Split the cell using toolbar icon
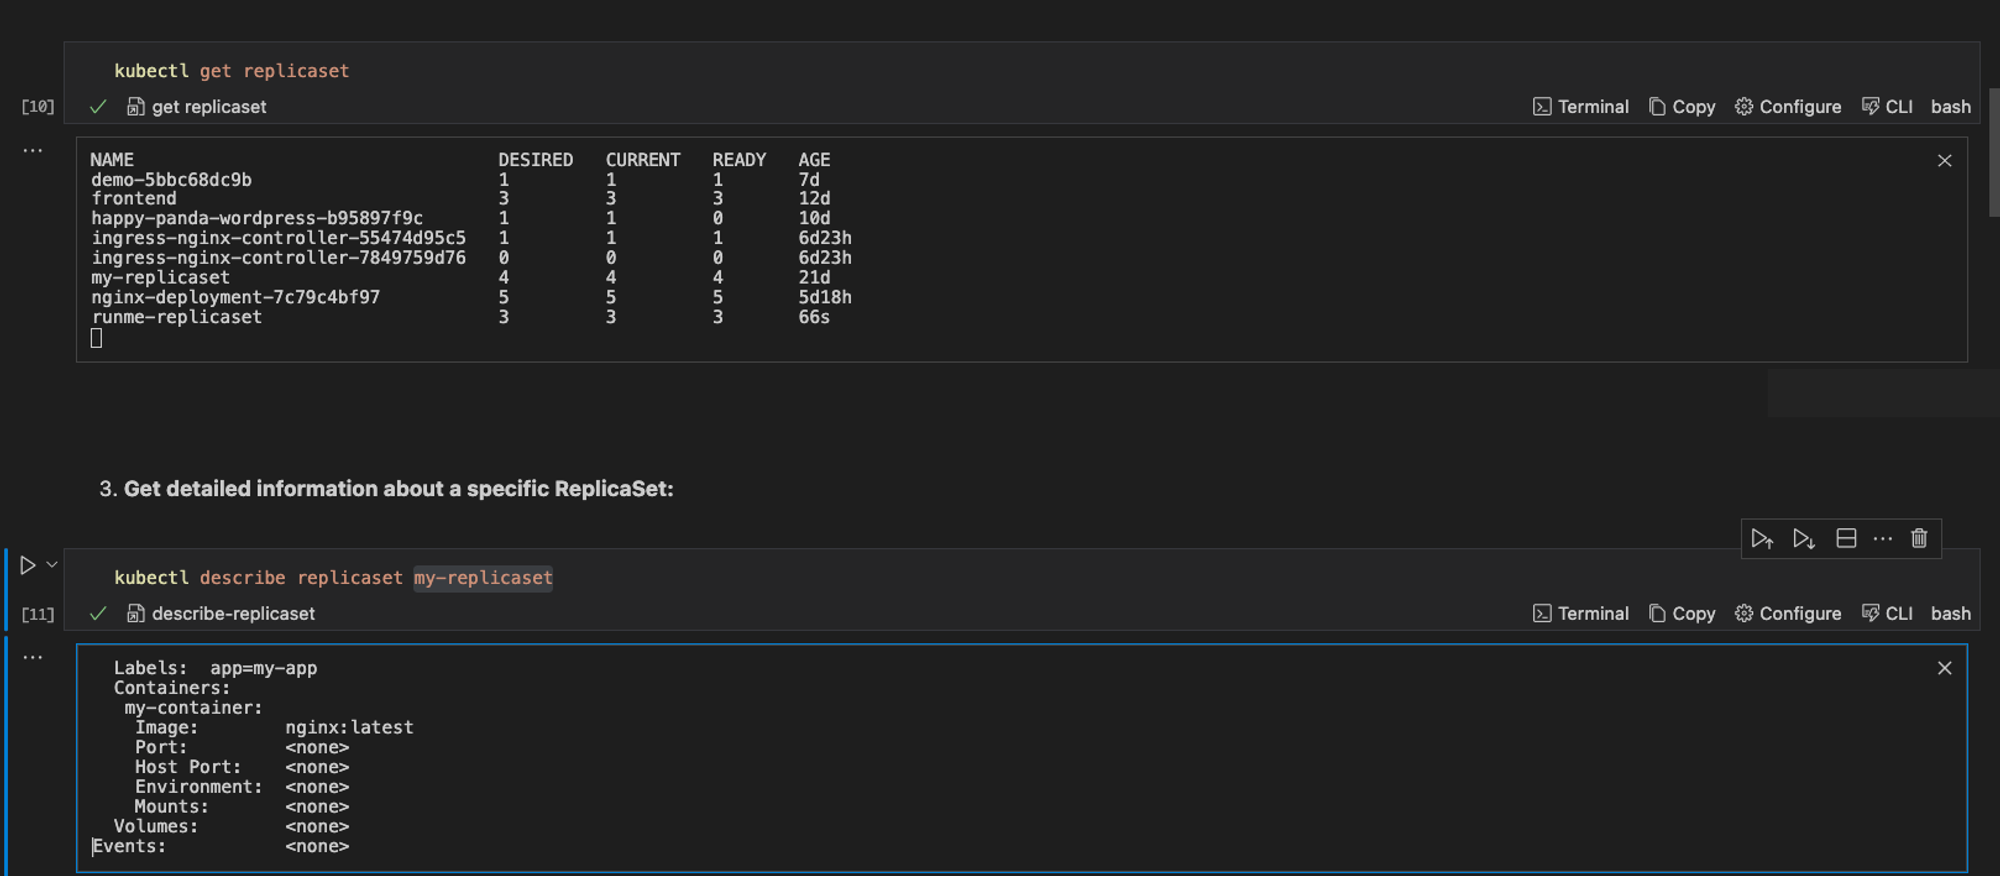 point(1846,539)
